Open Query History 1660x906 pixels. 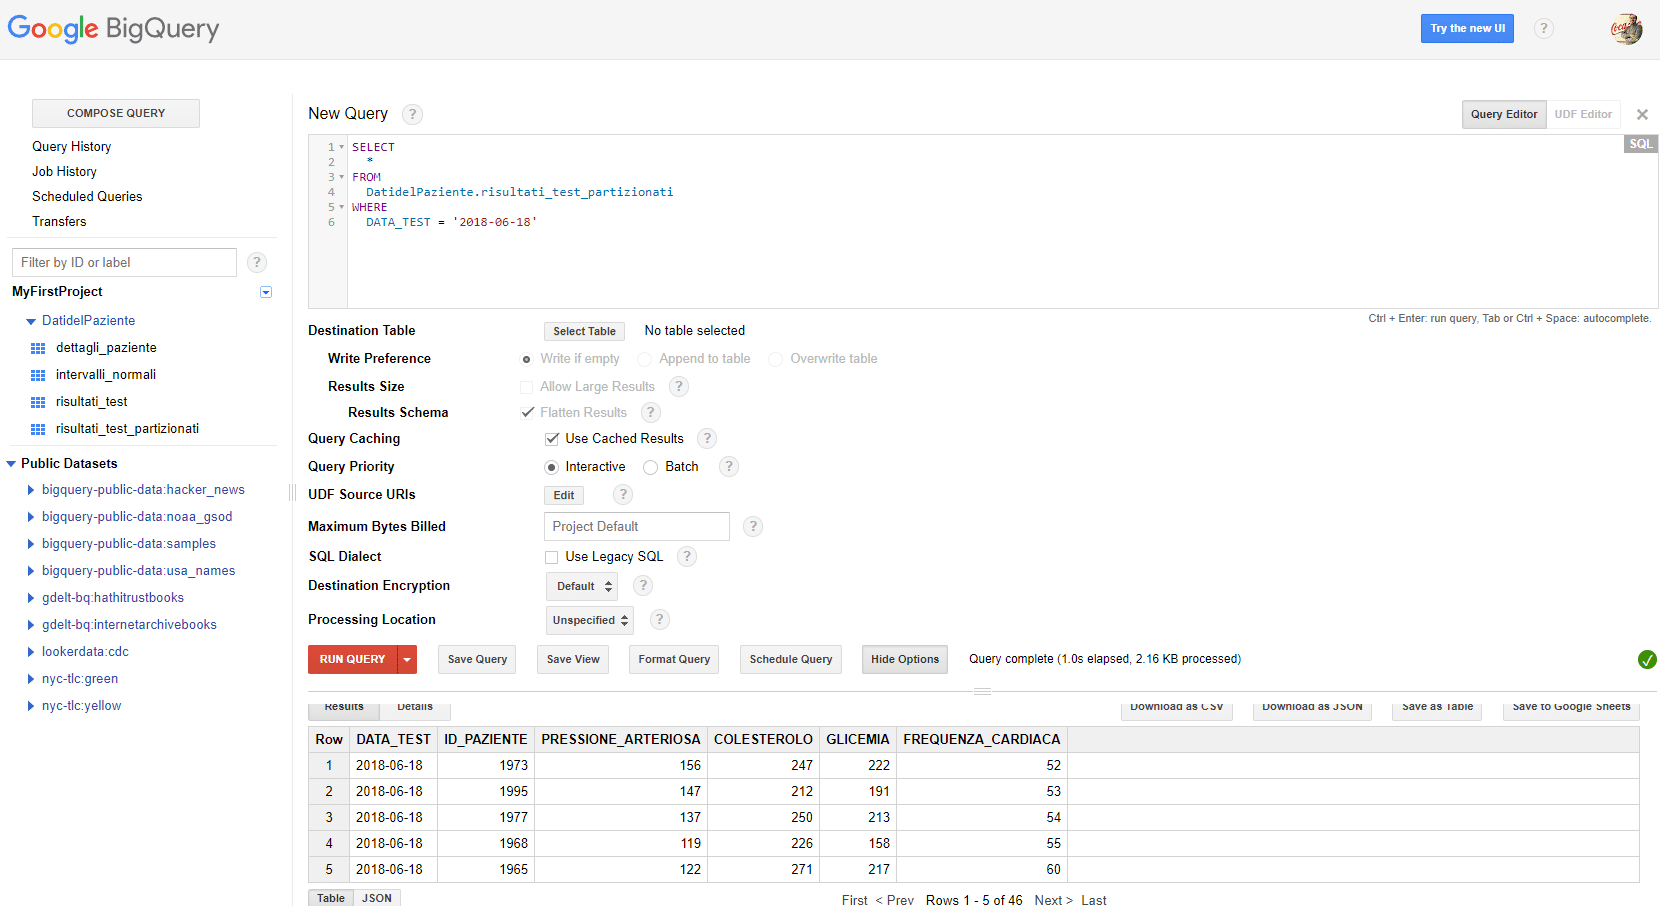pos(71,146)
